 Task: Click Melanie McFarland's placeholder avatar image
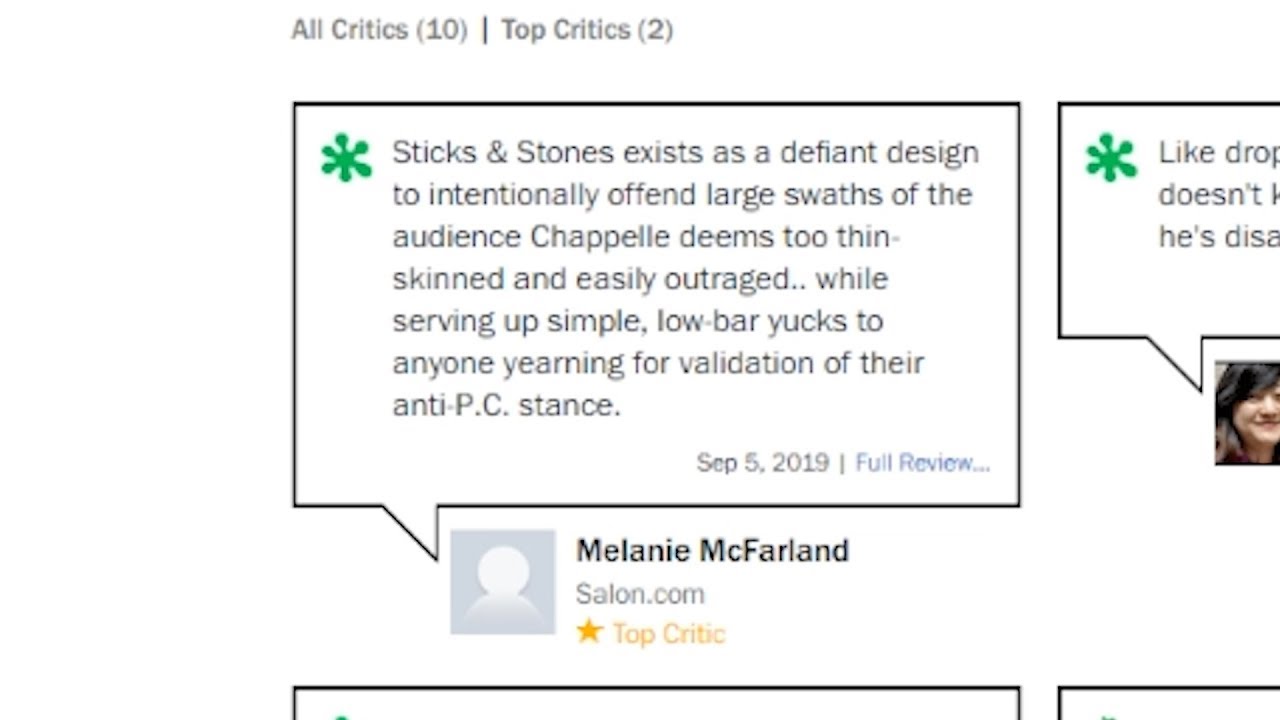[x=503, y=582]
